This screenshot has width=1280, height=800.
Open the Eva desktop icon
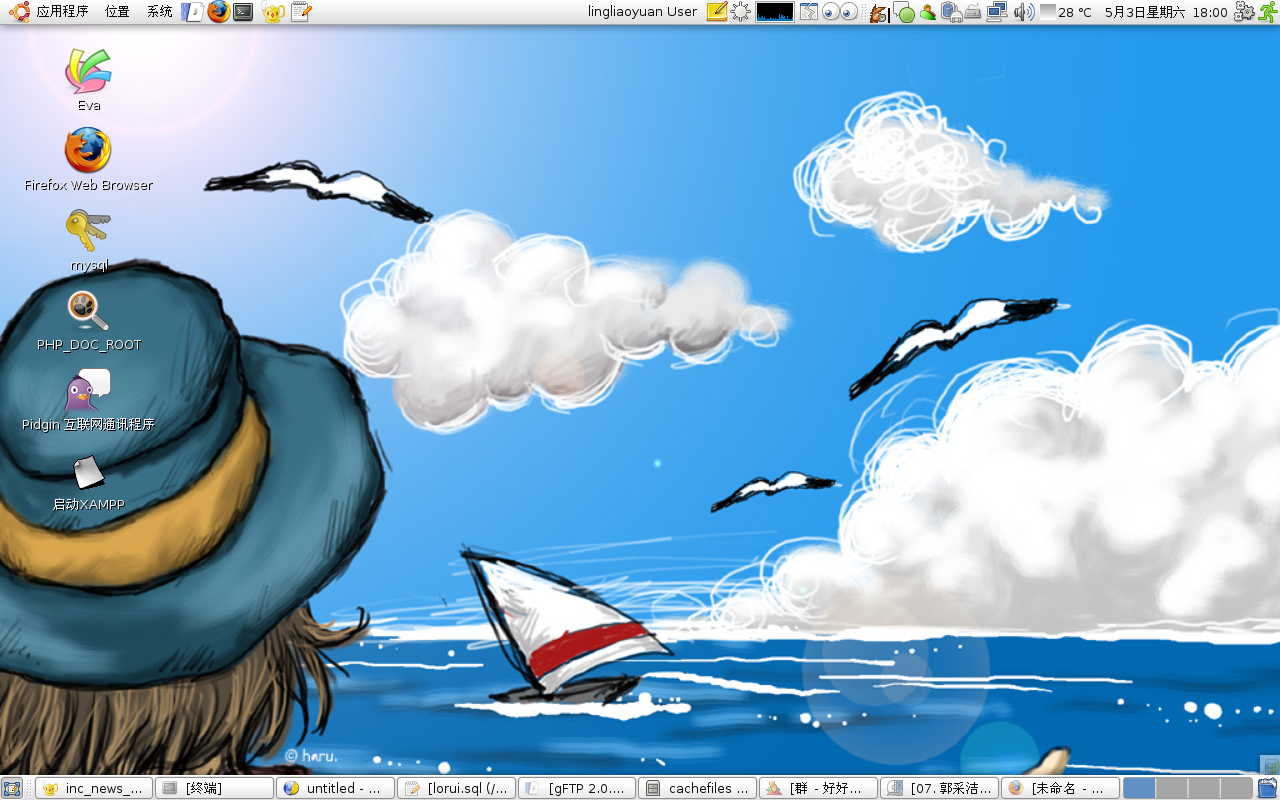point(88,79)
